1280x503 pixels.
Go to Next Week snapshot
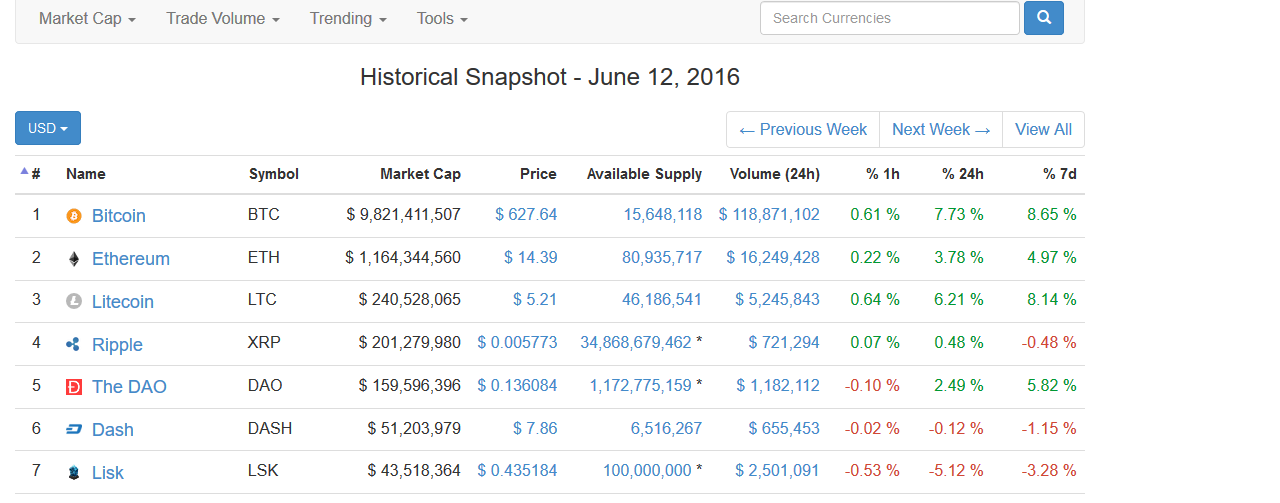pyautogui.click(x=941, y=130)
